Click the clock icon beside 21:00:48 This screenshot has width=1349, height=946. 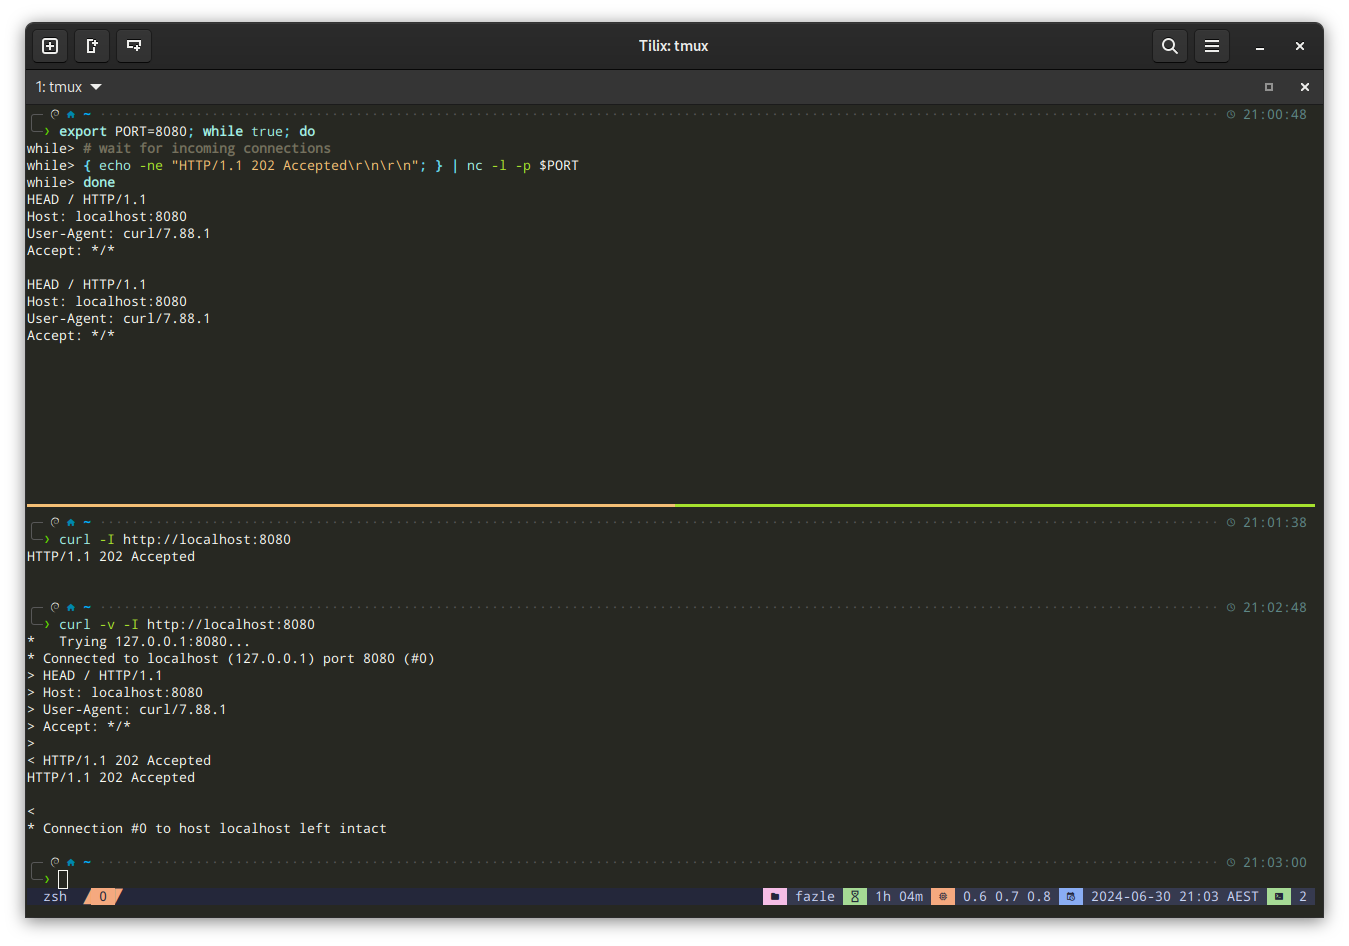point(1231,114)
